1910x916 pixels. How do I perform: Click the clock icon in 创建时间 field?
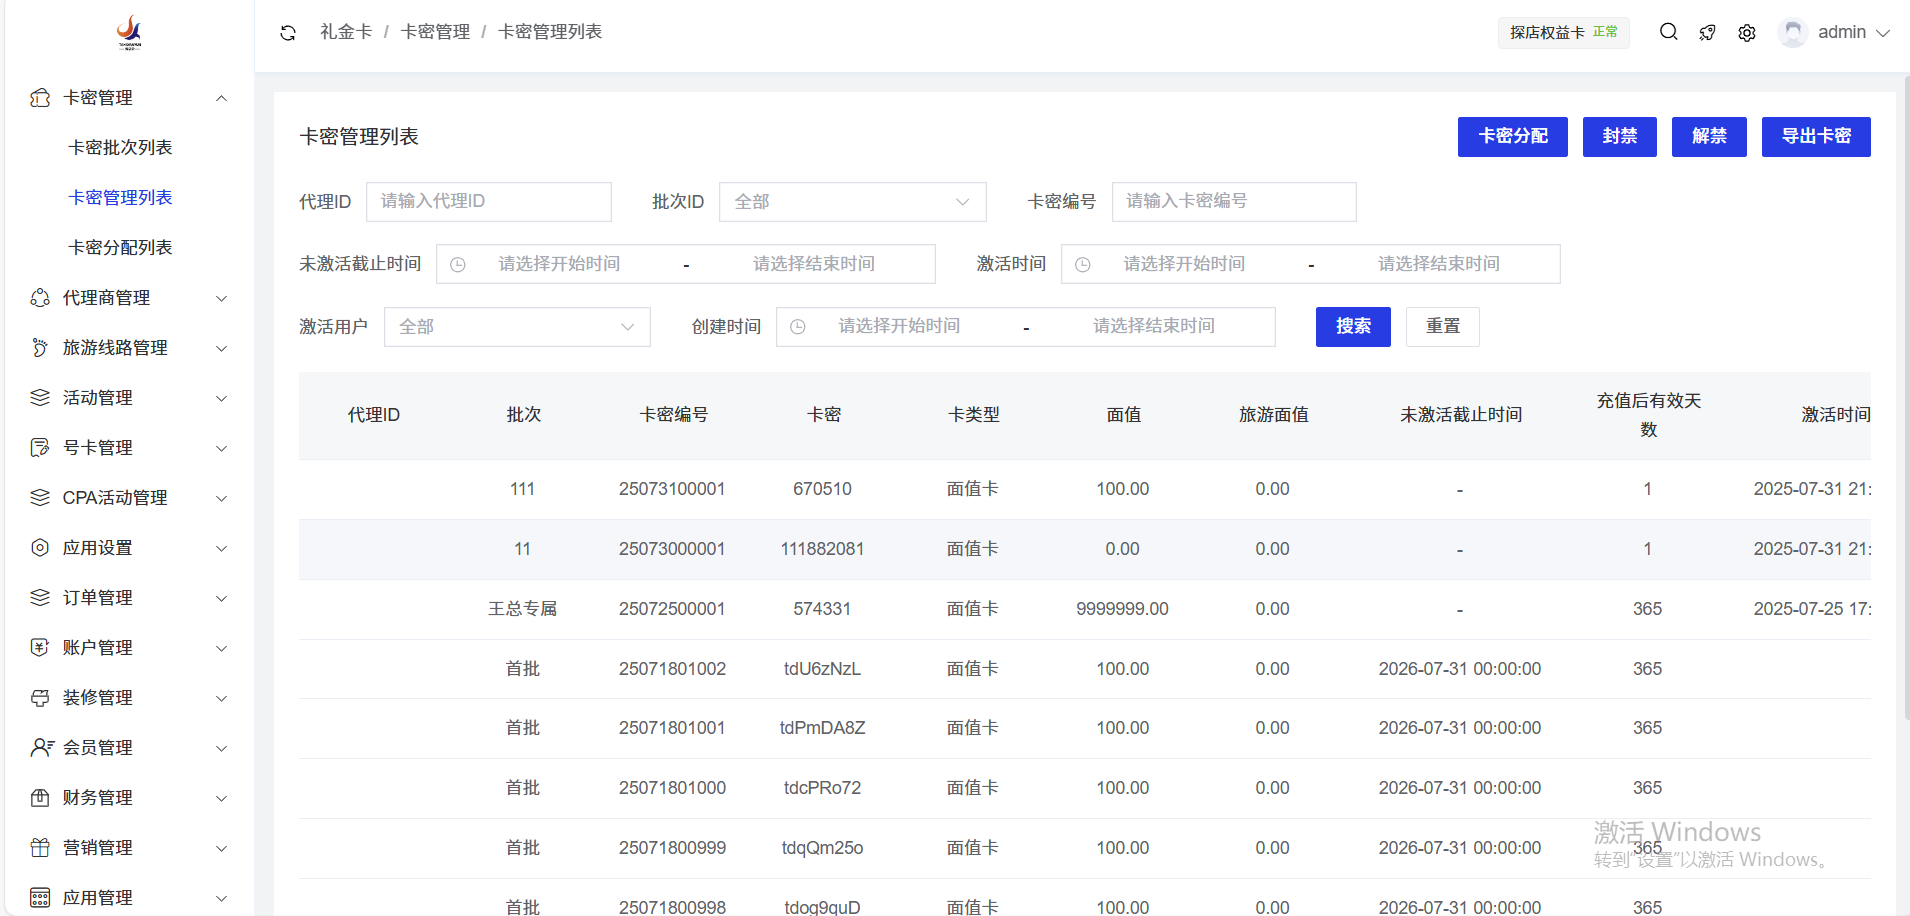[797, 327]
